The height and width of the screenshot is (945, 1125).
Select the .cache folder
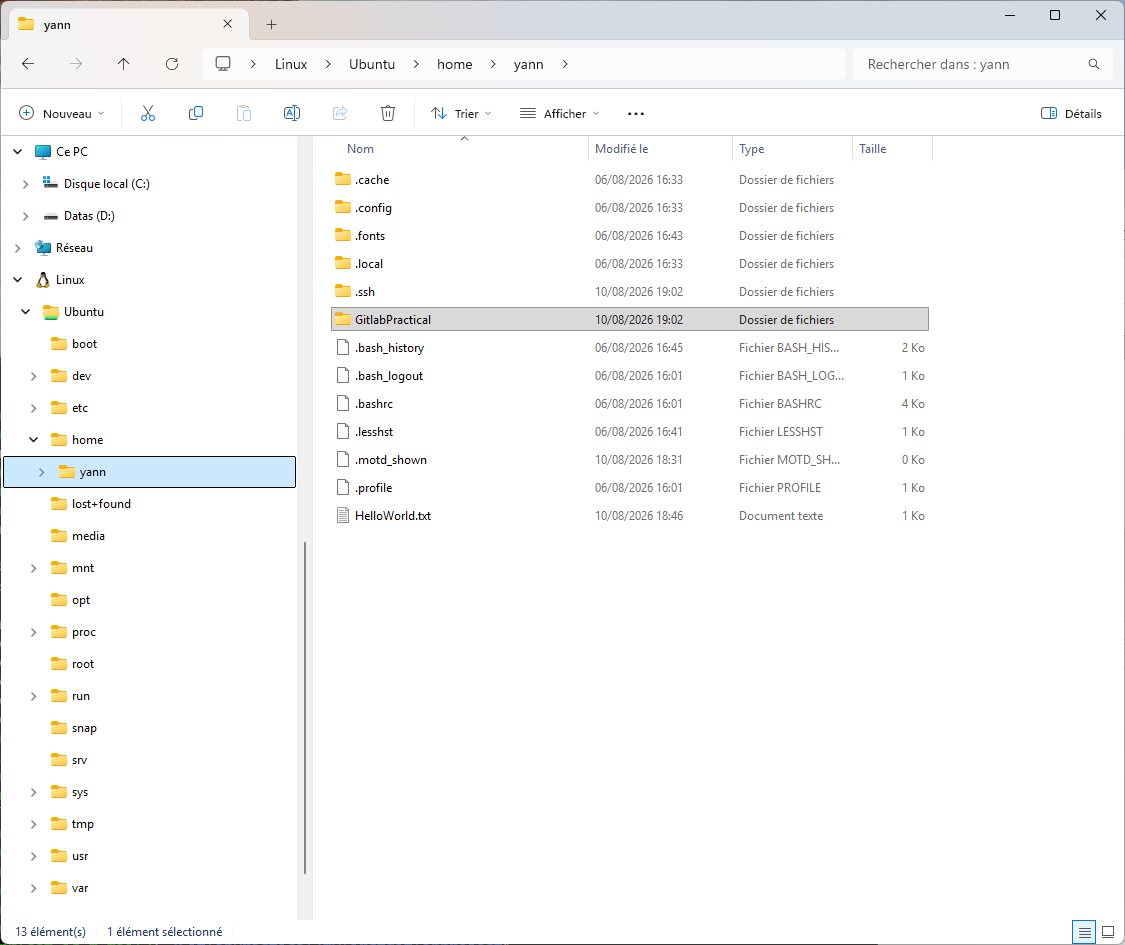(630, 179)
